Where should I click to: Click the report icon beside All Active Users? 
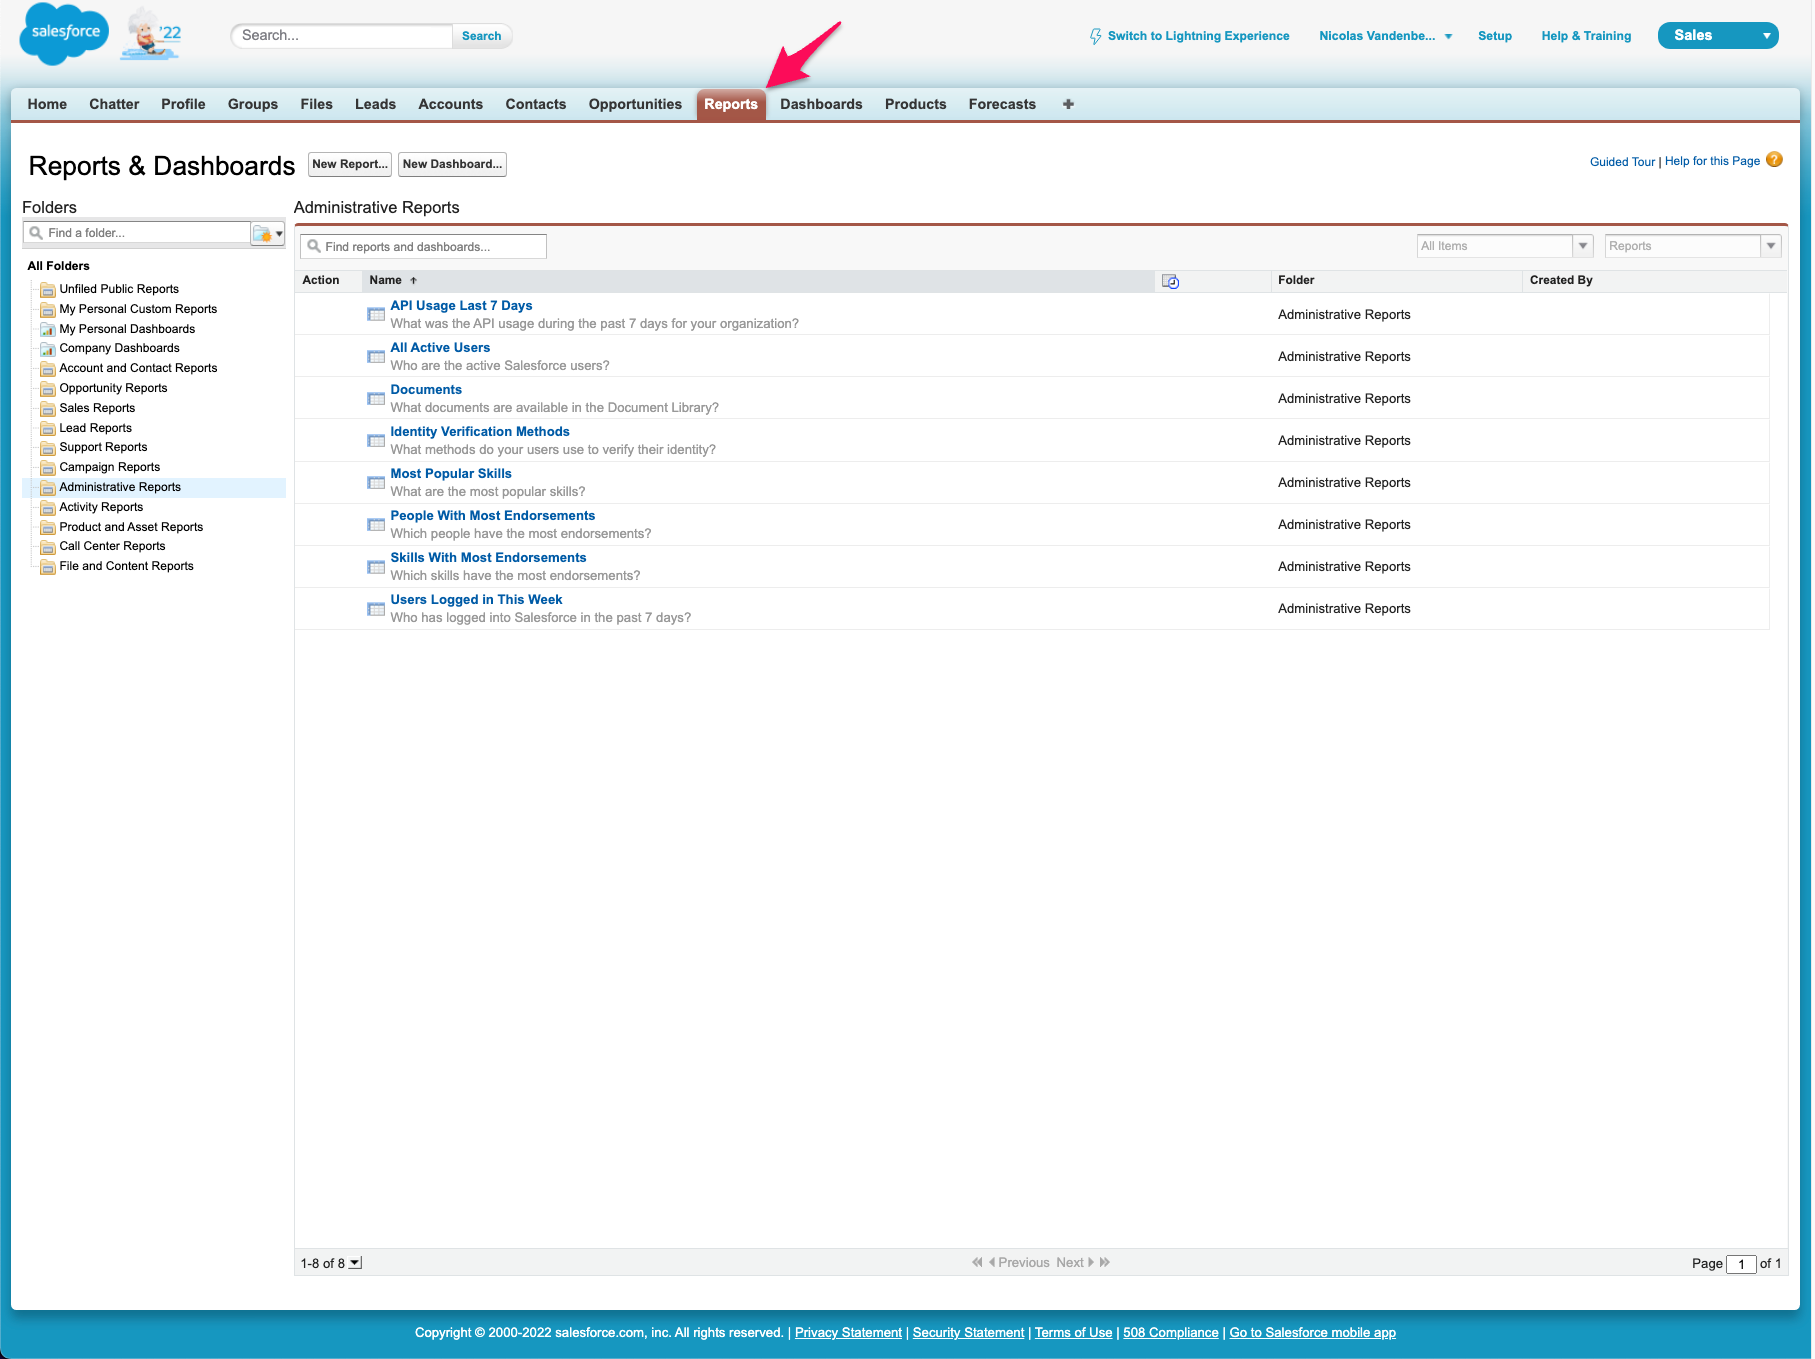click(x=376, y=356)
